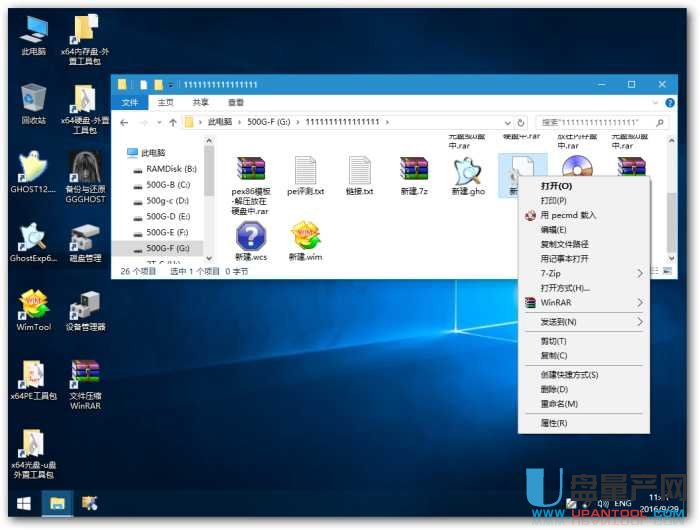
Task: Switch to the 共享 ribbon tab
Action: [200, 102]
